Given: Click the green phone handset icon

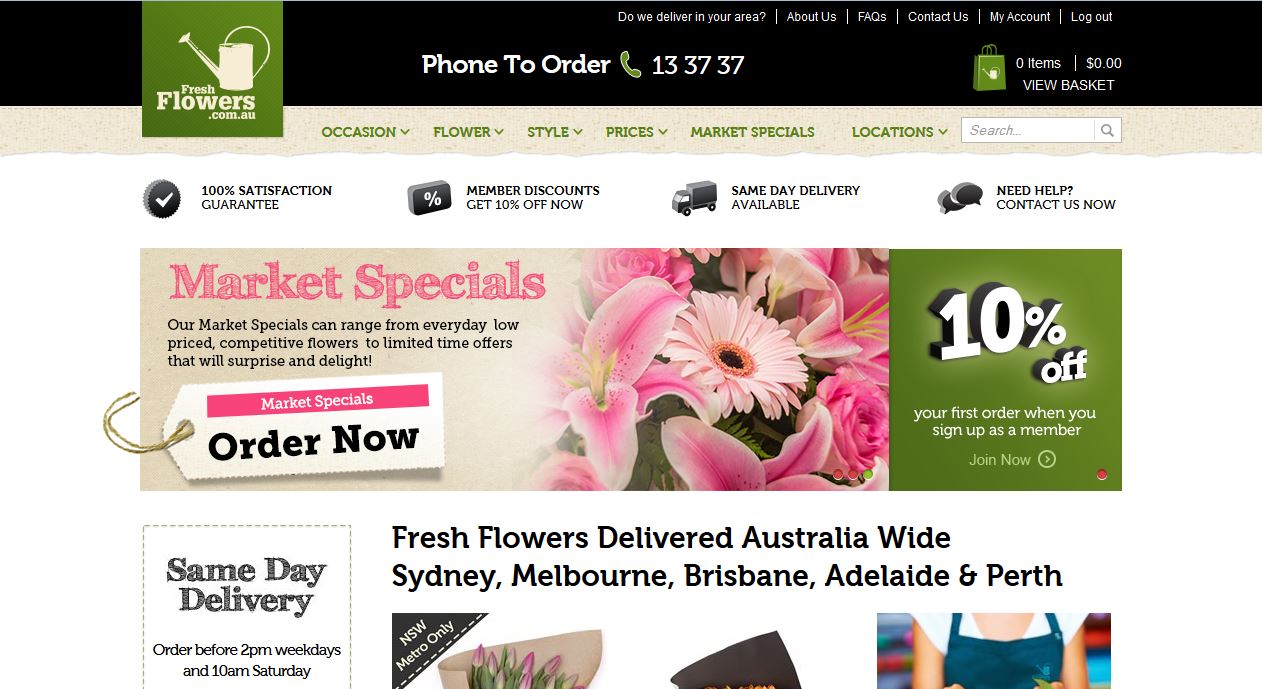Looking at the screenshot, I should pyautogui.click(x=631, y=65).
